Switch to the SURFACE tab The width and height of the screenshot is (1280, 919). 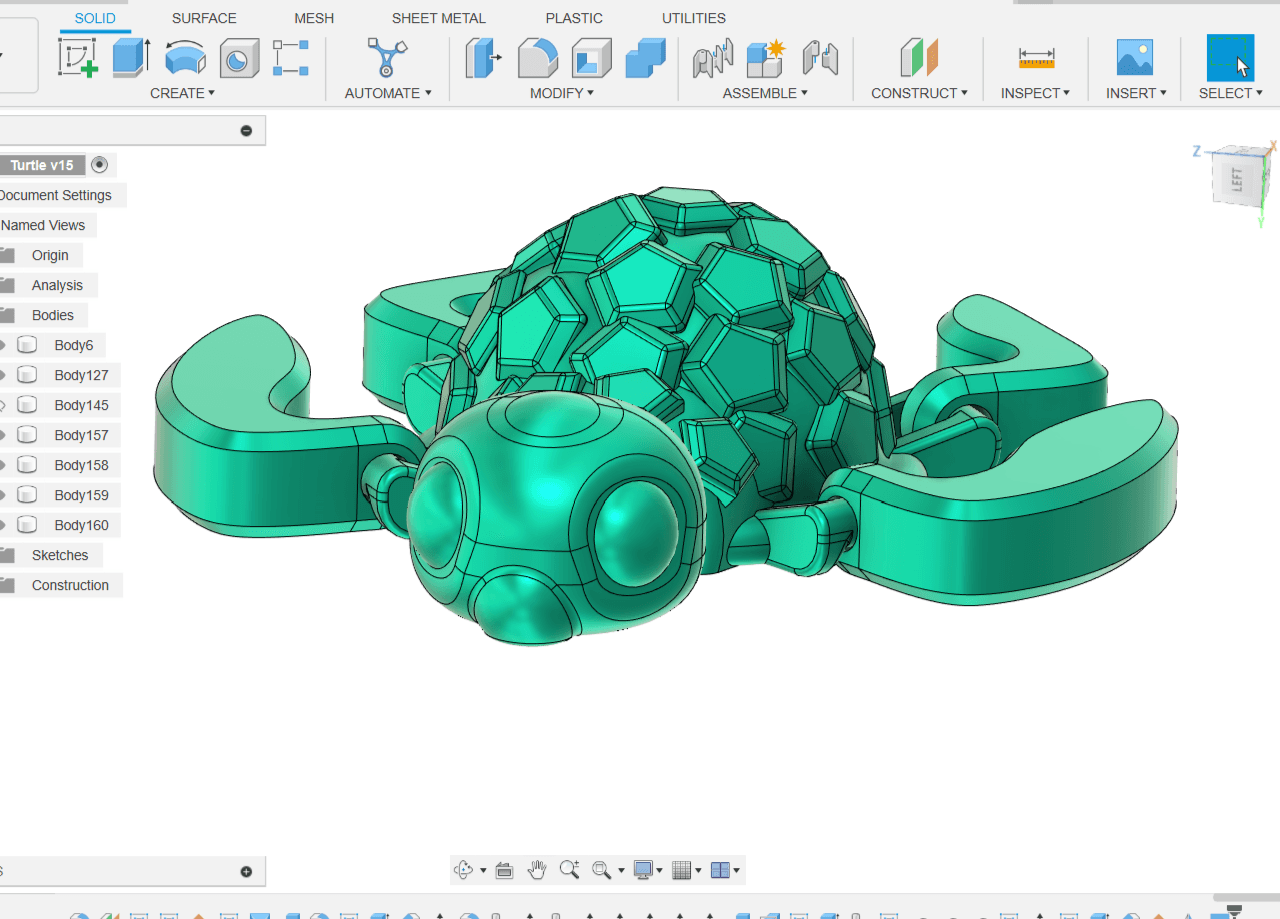tap(204, 18)
